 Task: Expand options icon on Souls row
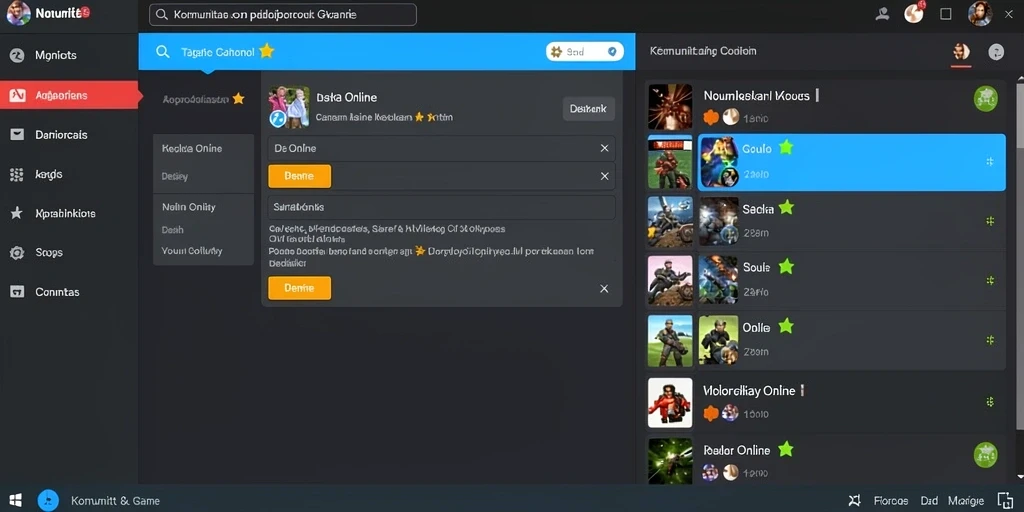pos(990,281)
